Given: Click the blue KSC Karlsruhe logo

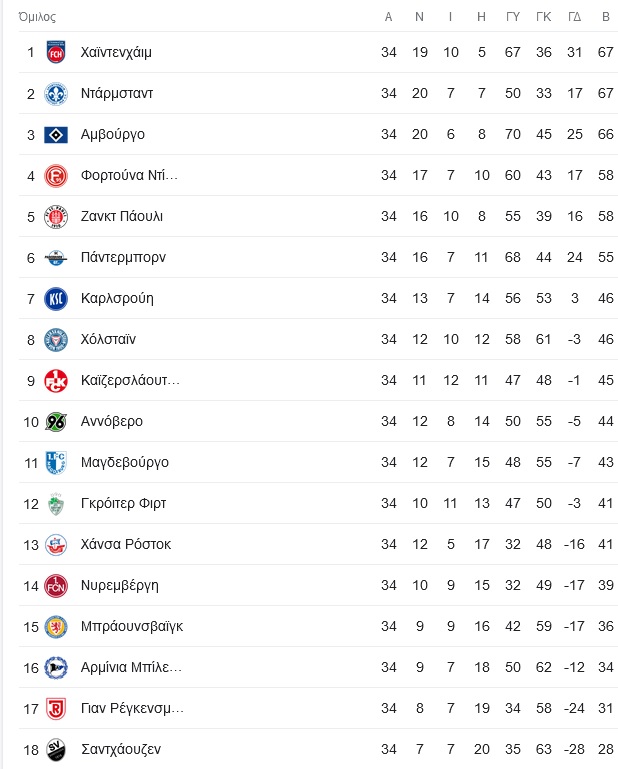Looking at the screenshot, I should pos(56,299).
